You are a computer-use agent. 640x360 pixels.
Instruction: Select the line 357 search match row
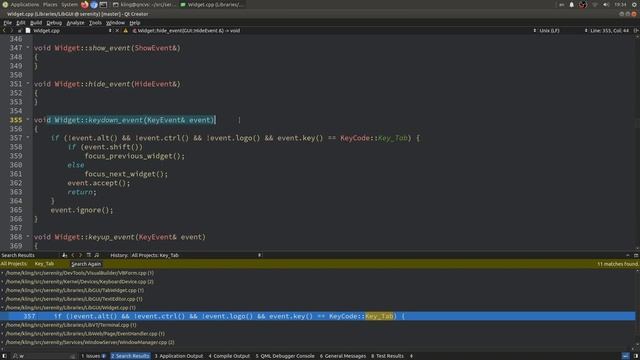point(318,316)
